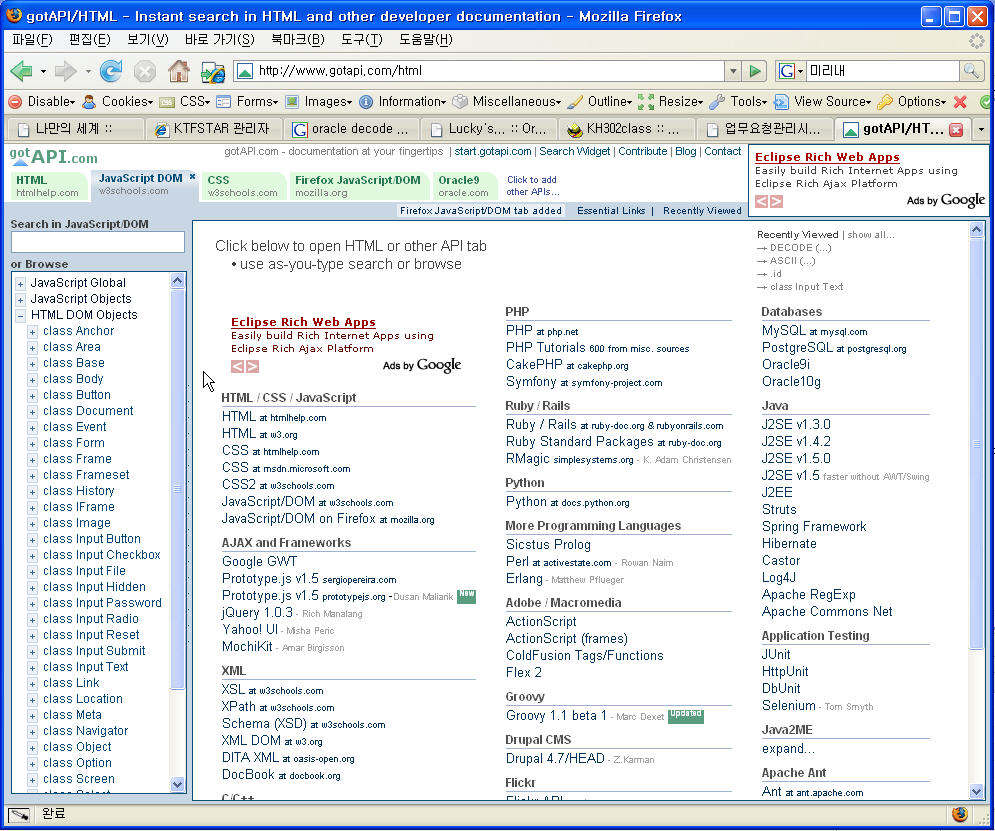Expand the class Document node

click(x=32, y=412)
